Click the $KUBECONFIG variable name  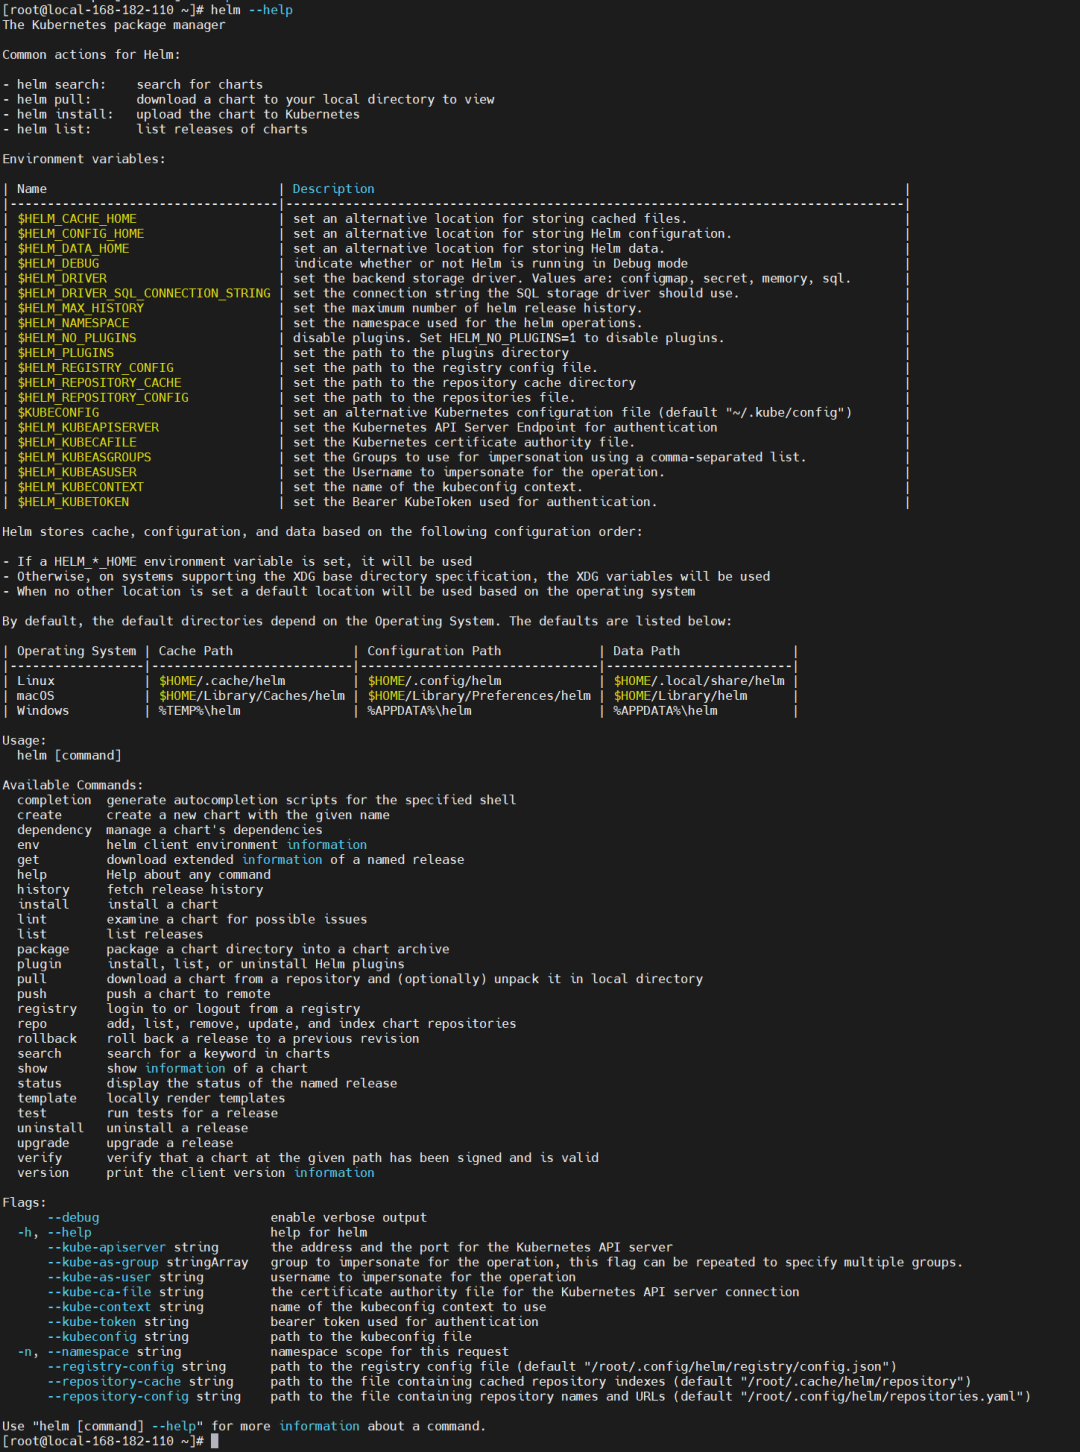58,413
